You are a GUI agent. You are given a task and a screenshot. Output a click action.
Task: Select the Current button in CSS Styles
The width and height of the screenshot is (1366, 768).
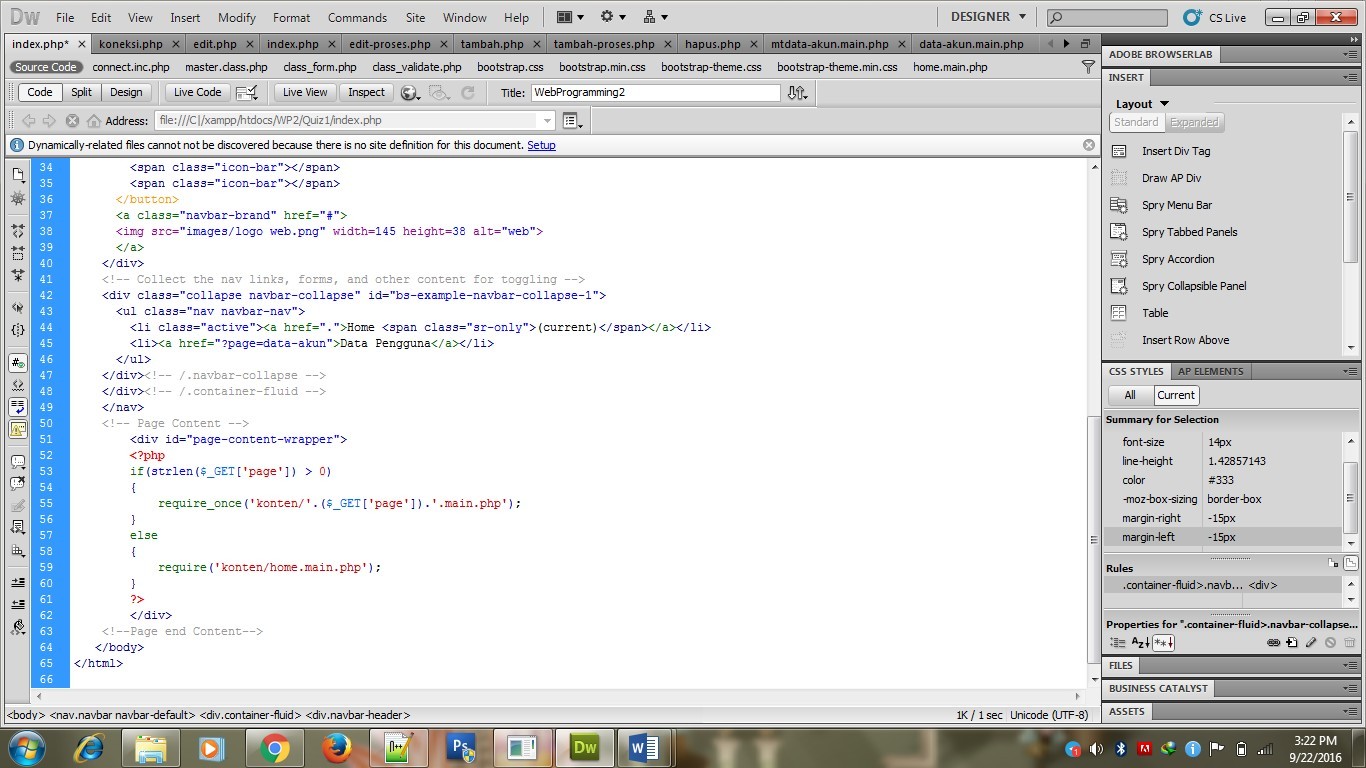pos(1175,395)
